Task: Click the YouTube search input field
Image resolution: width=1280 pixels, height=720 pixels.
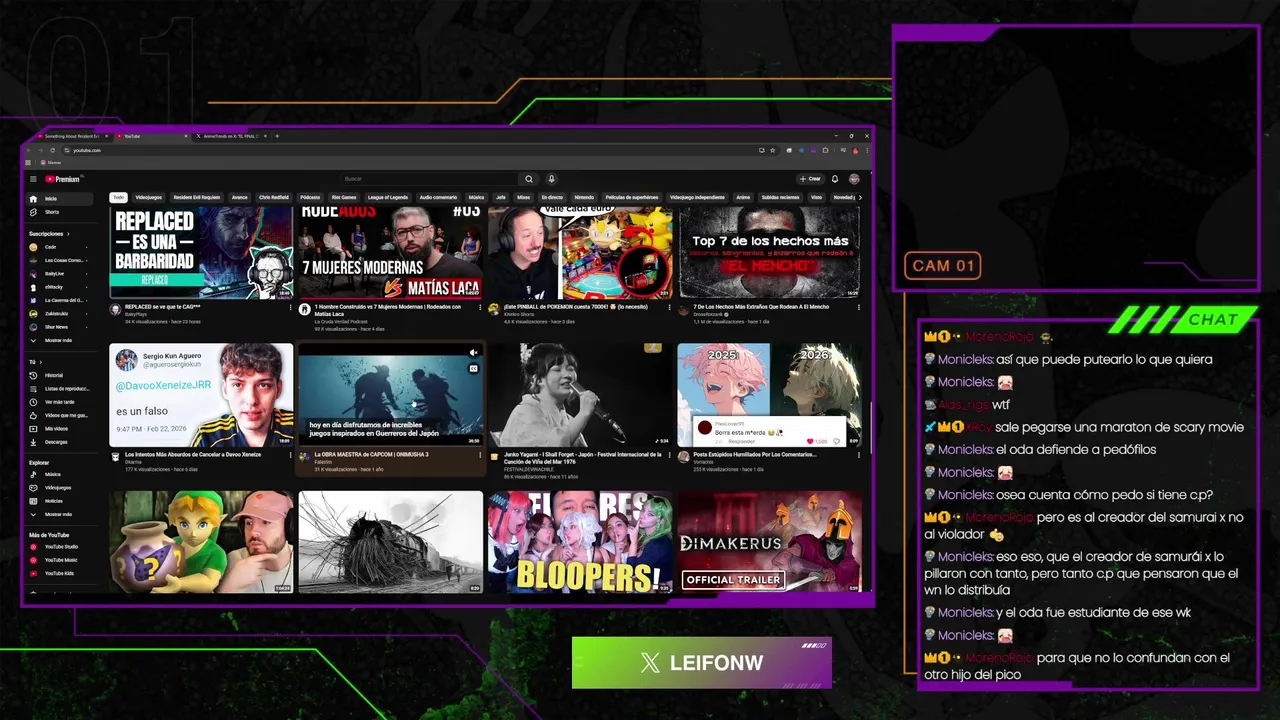Action: click(x=428, y=179)
